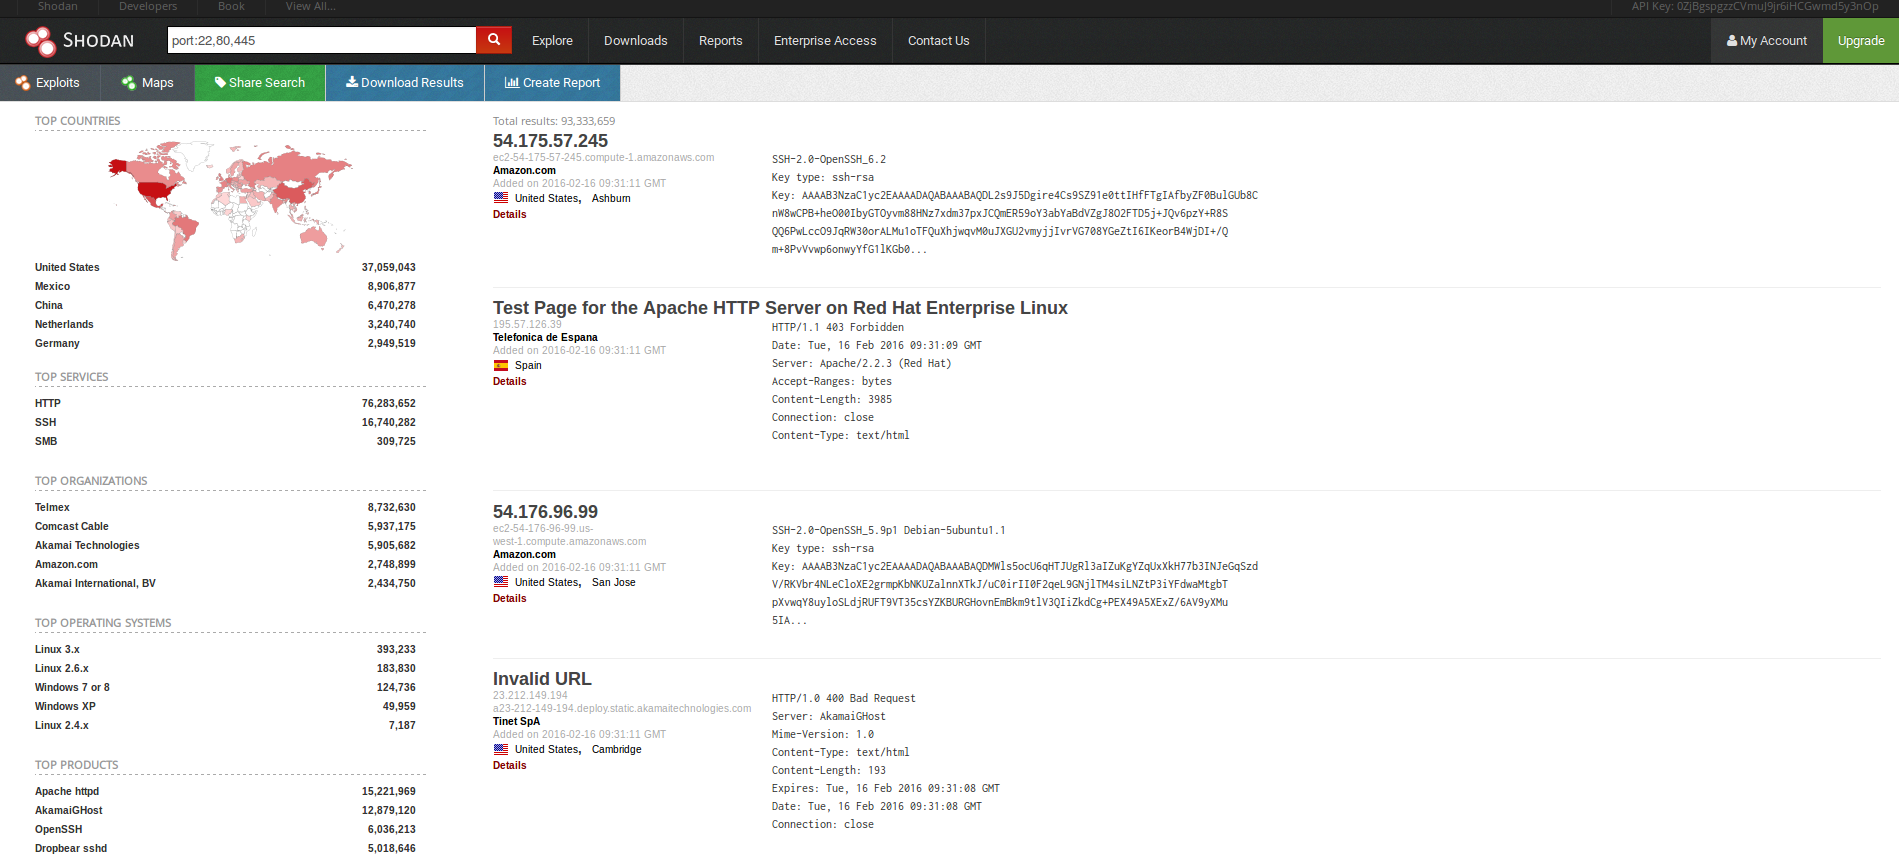Open Enterprise Access page

824,41
